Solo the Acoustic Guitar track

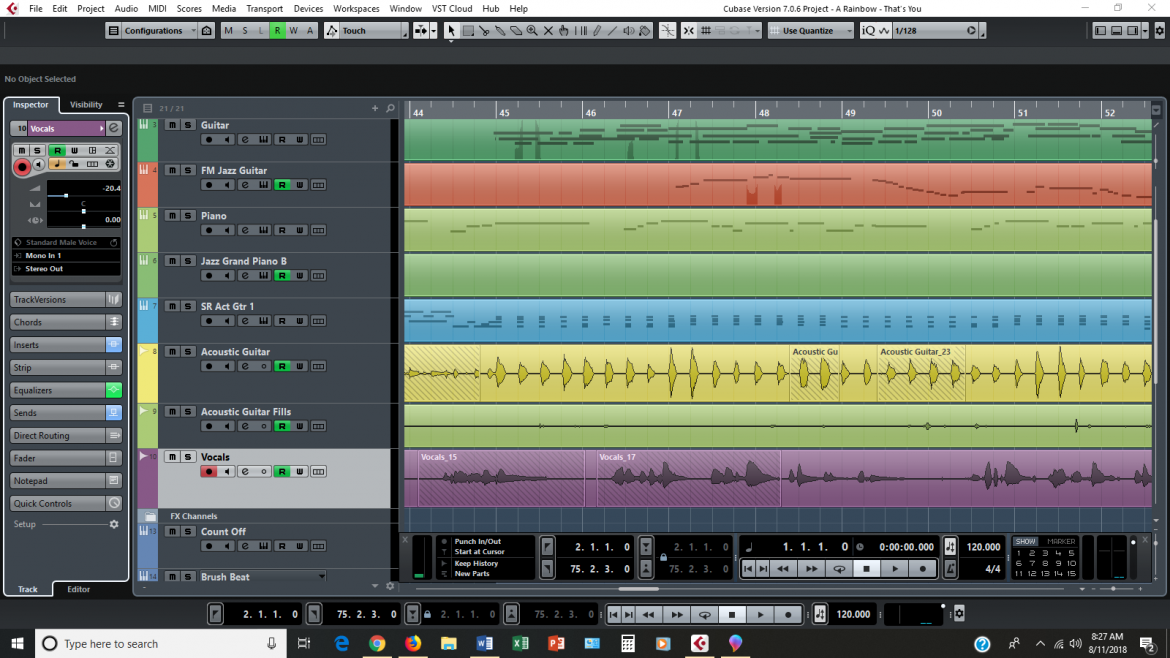[x=187, y=352]
